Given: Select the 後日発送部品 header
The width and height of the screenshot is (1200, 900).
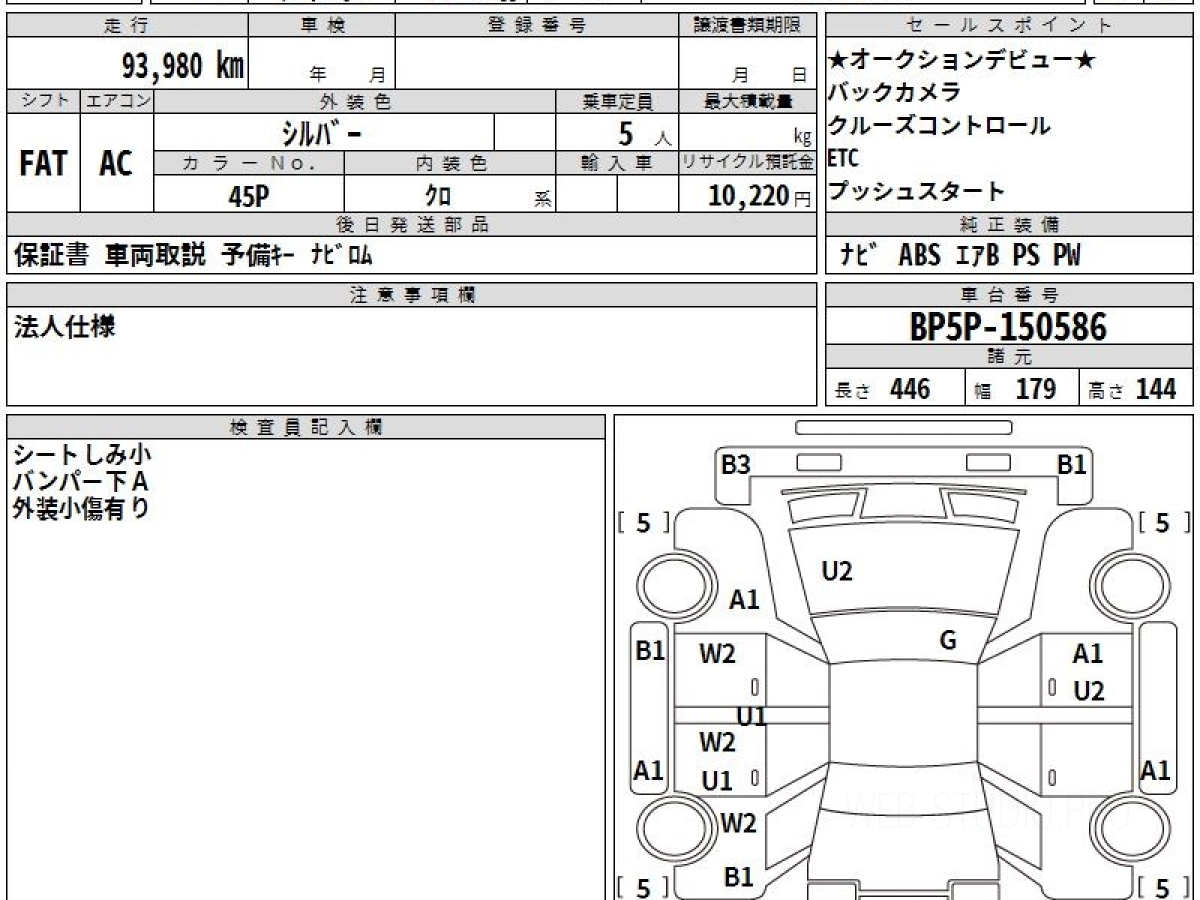Looking at the screenshot, I should click(411, 225).
